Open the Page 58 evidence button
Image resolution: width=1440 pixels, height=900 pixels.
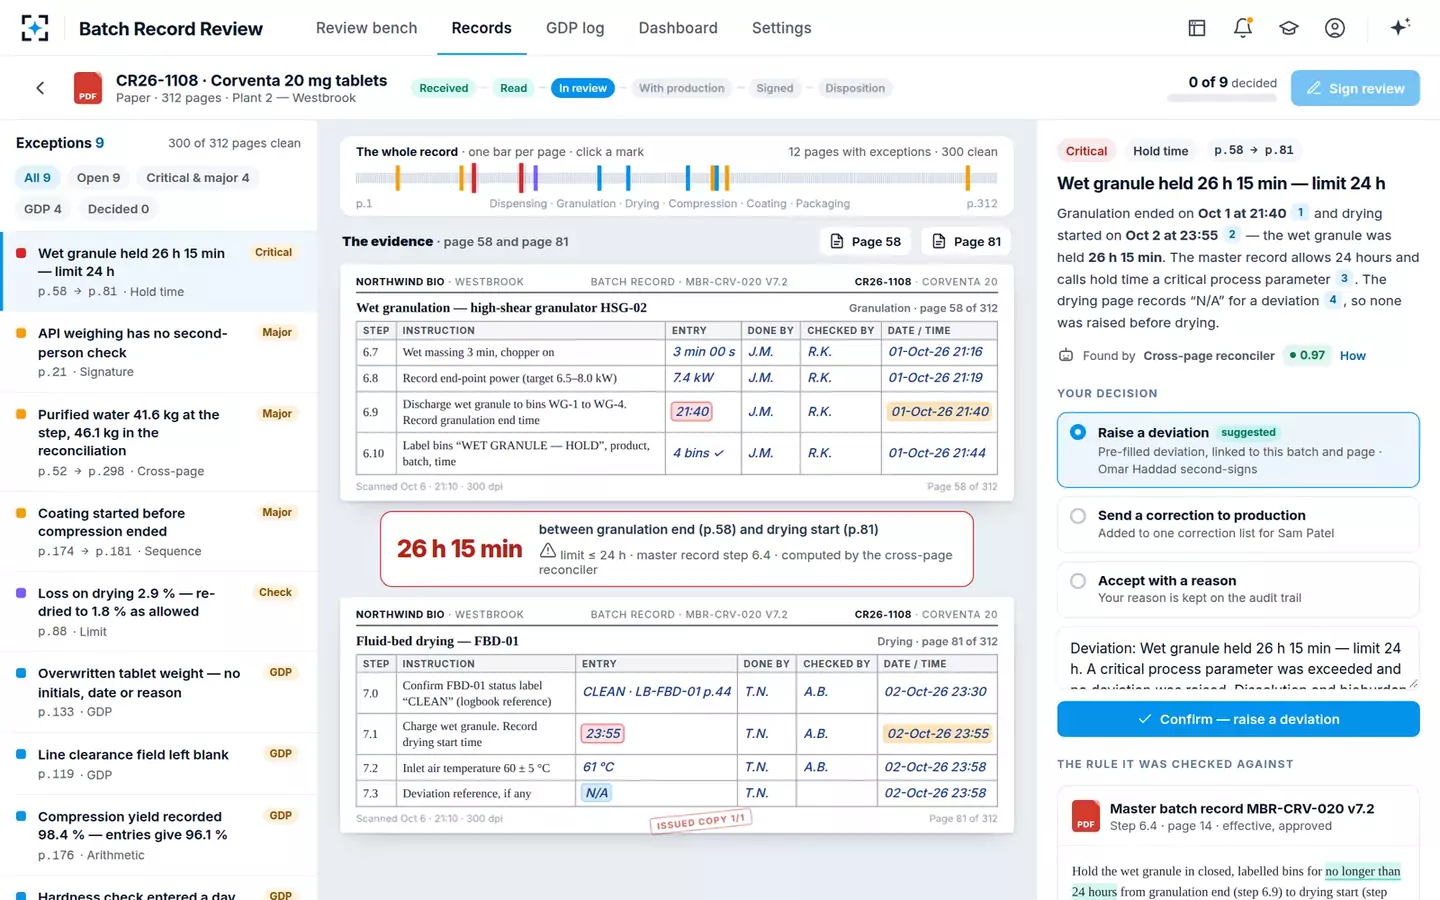pyautogui.click(x=866, y=241)
